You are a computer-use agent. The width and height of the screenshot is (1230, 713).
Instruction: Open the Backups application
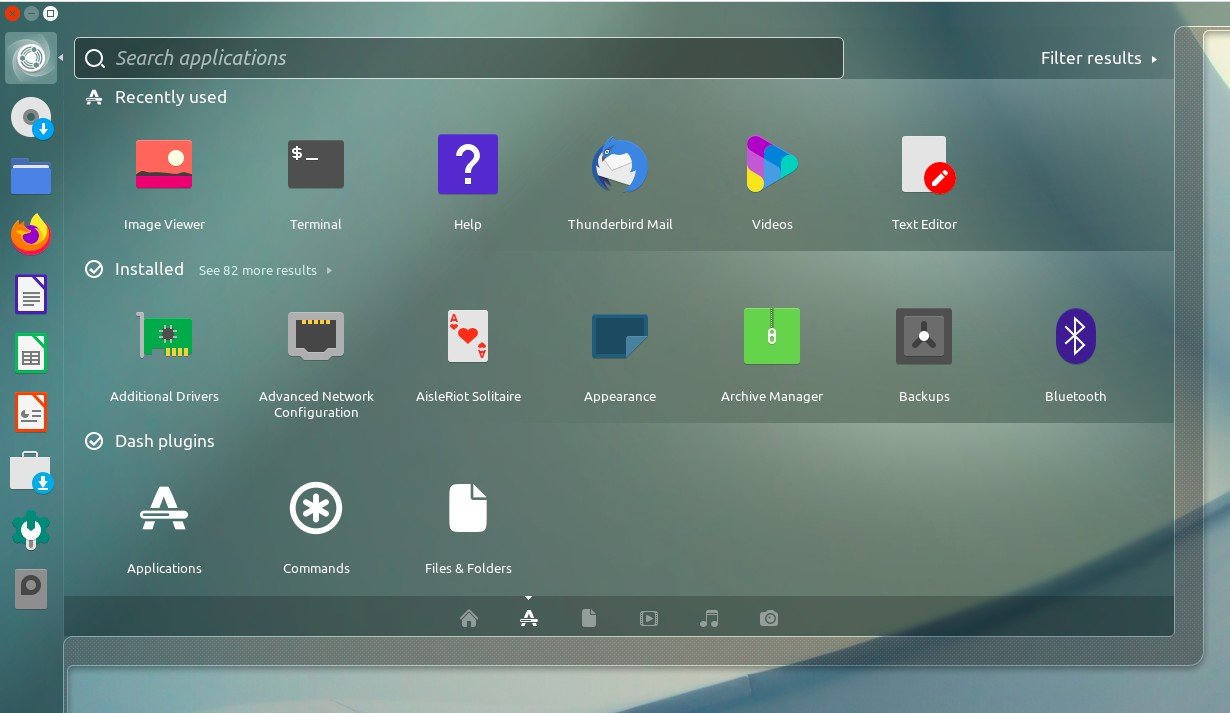point(924,336)
